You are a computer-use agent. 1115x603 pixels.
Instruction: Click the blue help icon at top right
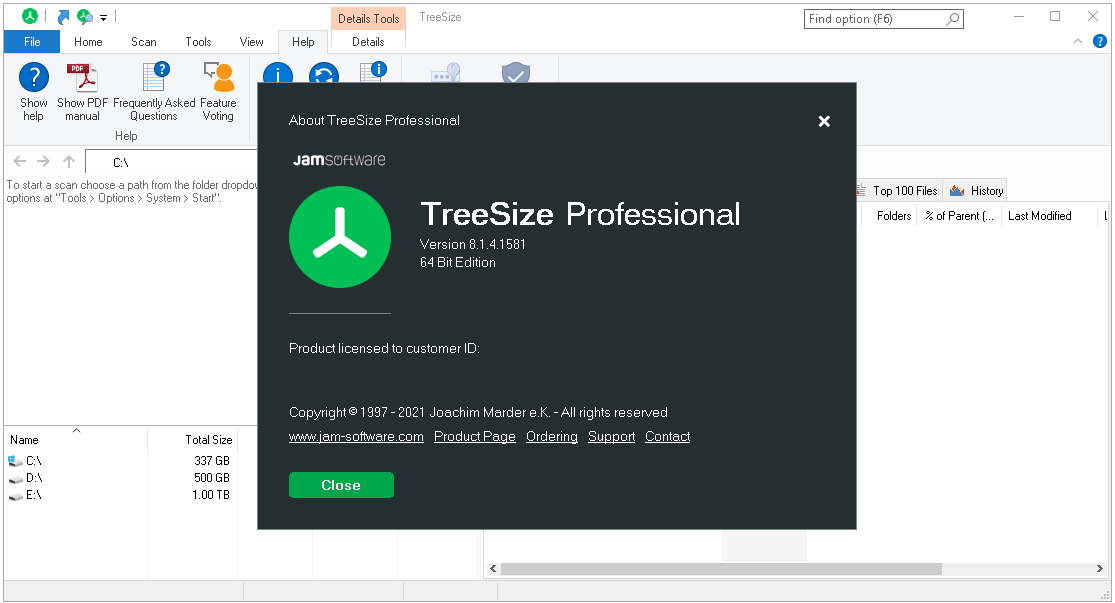click(1099, 42)
